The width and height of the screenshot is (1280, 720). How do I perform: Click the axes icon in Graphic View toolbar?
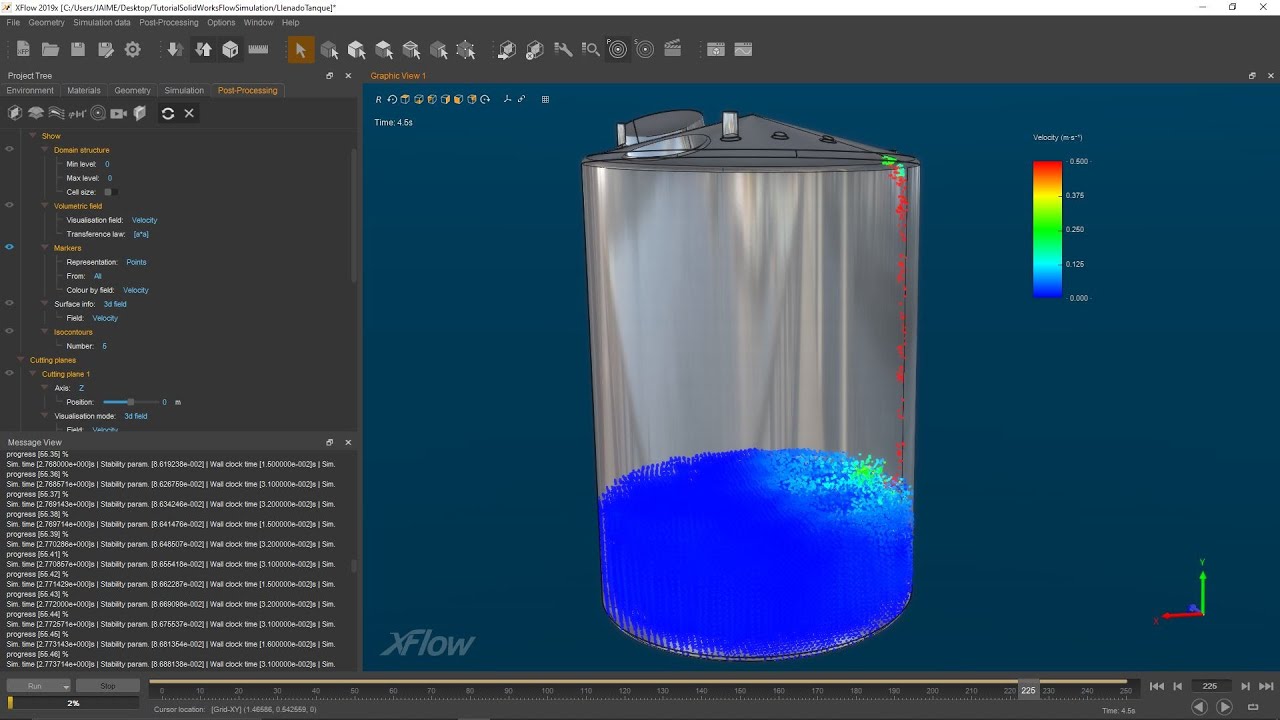tap(507, 99)
